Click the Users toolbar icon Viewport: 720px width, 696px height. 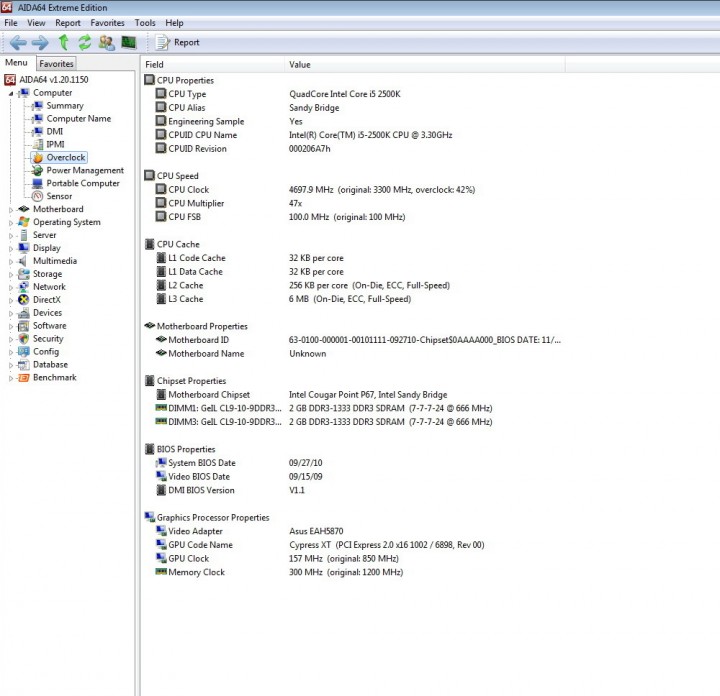click(107, 43)
